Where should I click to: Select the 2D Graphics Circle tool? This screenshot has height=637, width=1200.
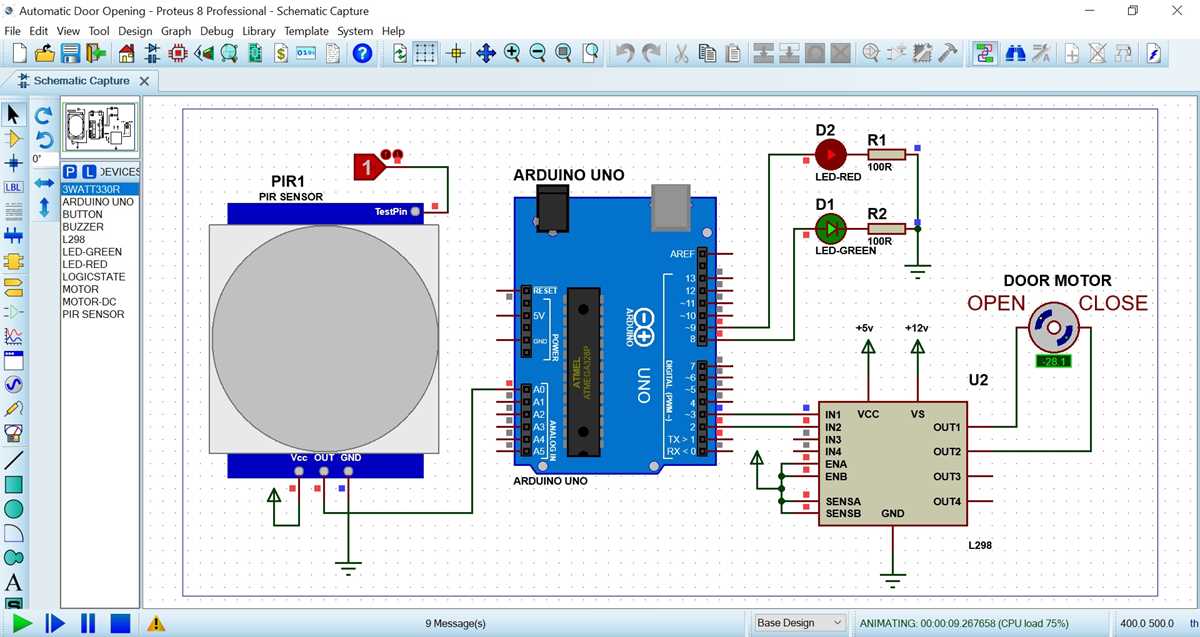coord(14,509)
